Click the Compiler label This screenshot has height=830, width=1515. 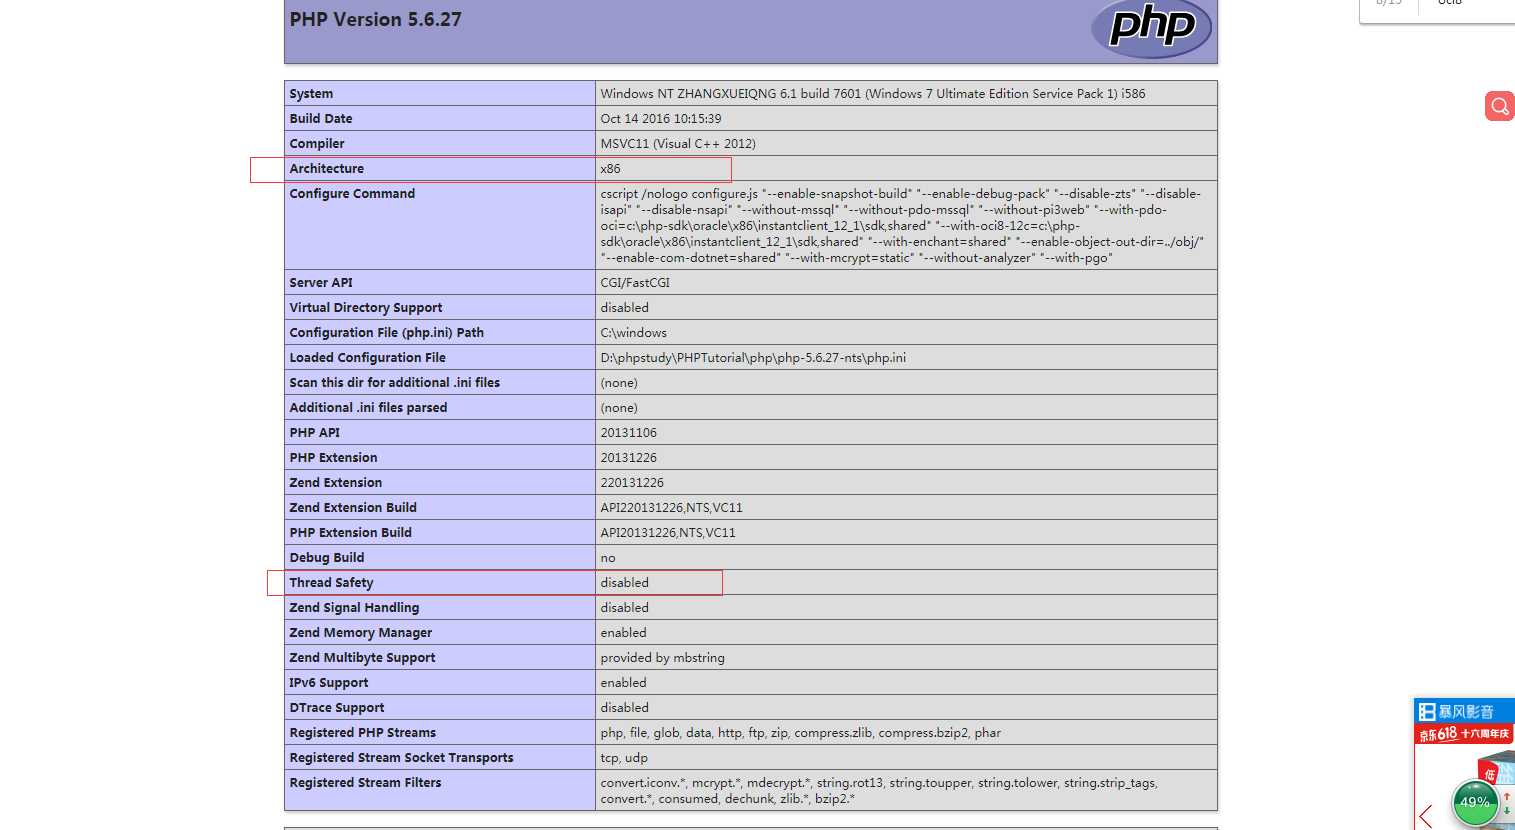coord(317,144)
